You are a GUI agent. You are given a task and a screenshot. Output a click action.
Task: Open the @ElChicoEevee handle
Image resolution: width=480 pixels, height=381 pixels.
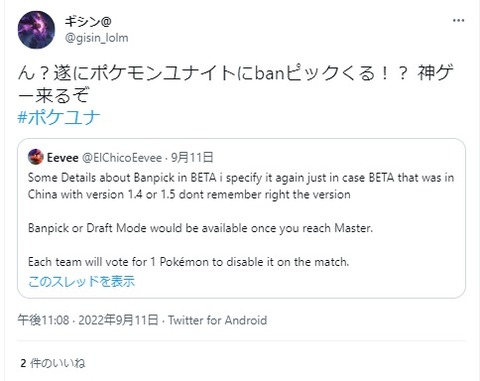[x=122, y=157]
